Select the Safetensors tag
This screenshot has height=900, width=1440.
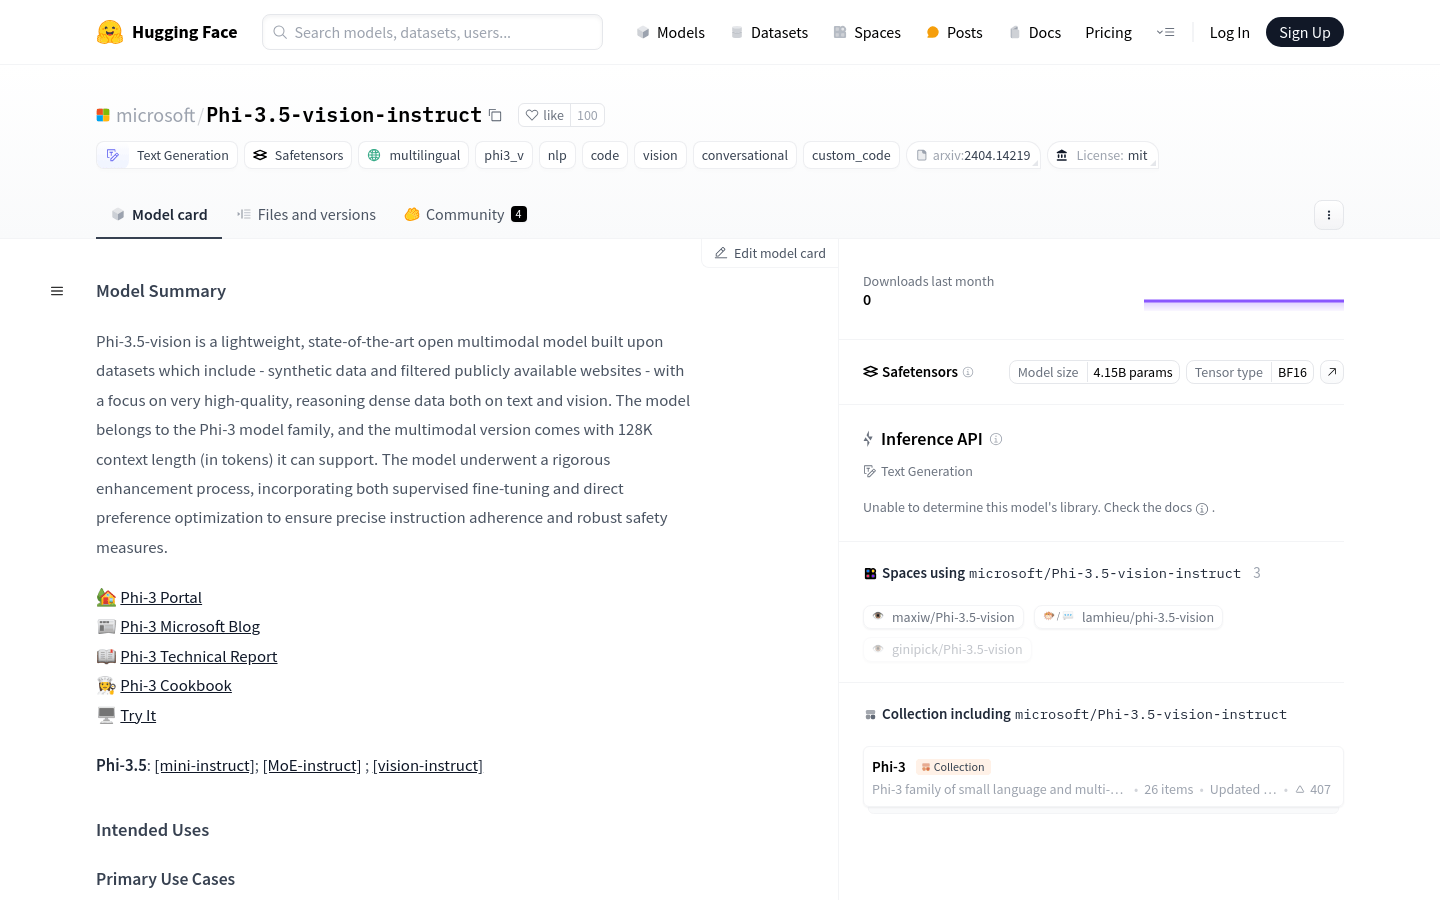click(x=298, y=155)
